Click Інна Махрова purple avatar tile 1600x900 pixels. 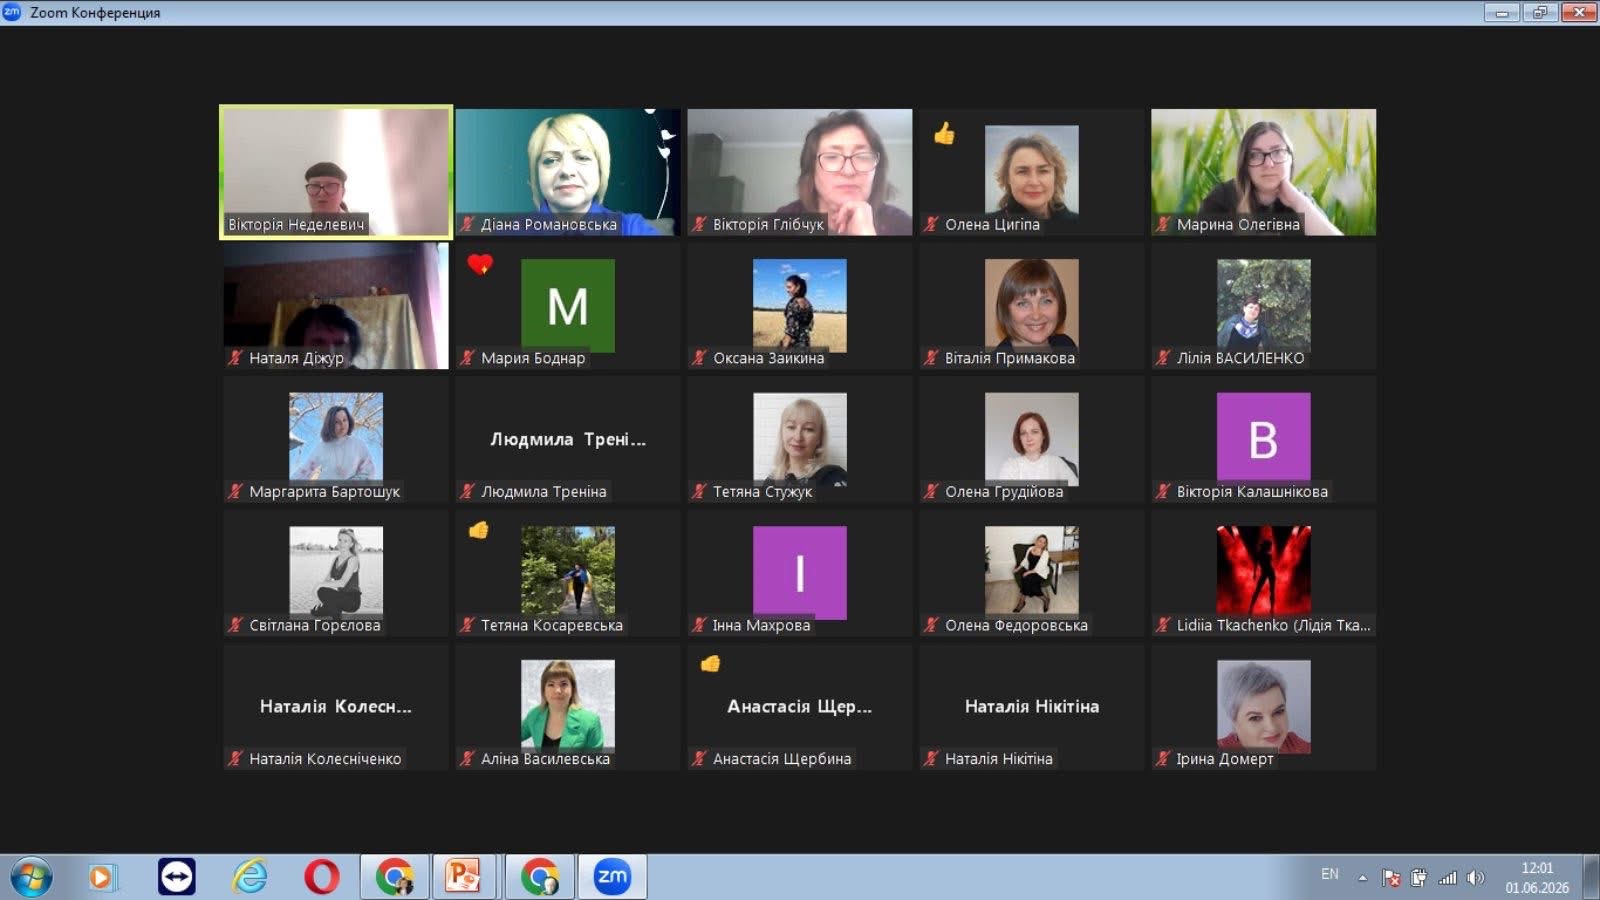tap(800, 572)
